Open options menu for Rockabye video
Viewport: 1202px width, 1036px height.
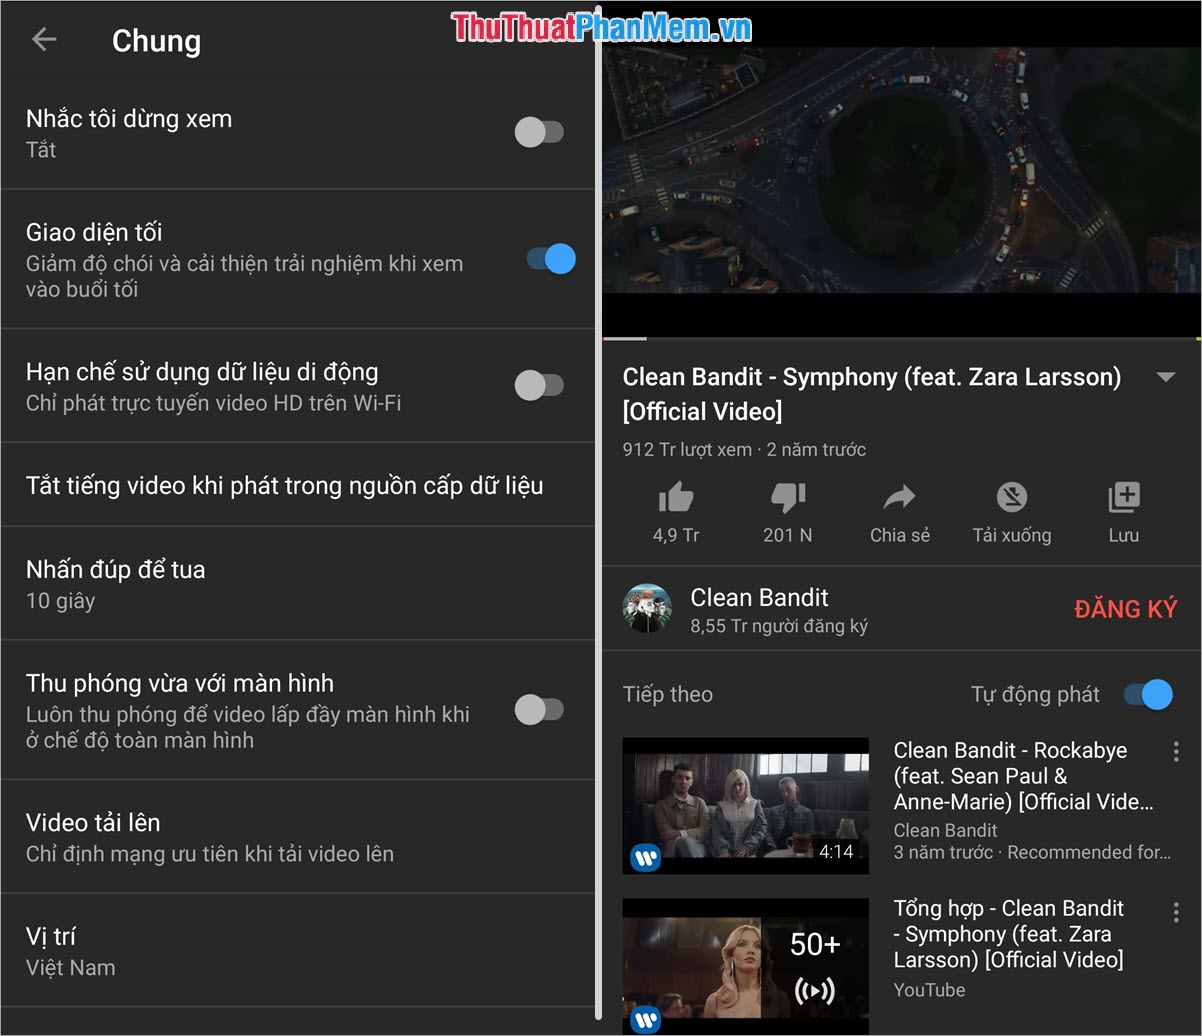coord(1177,750)
